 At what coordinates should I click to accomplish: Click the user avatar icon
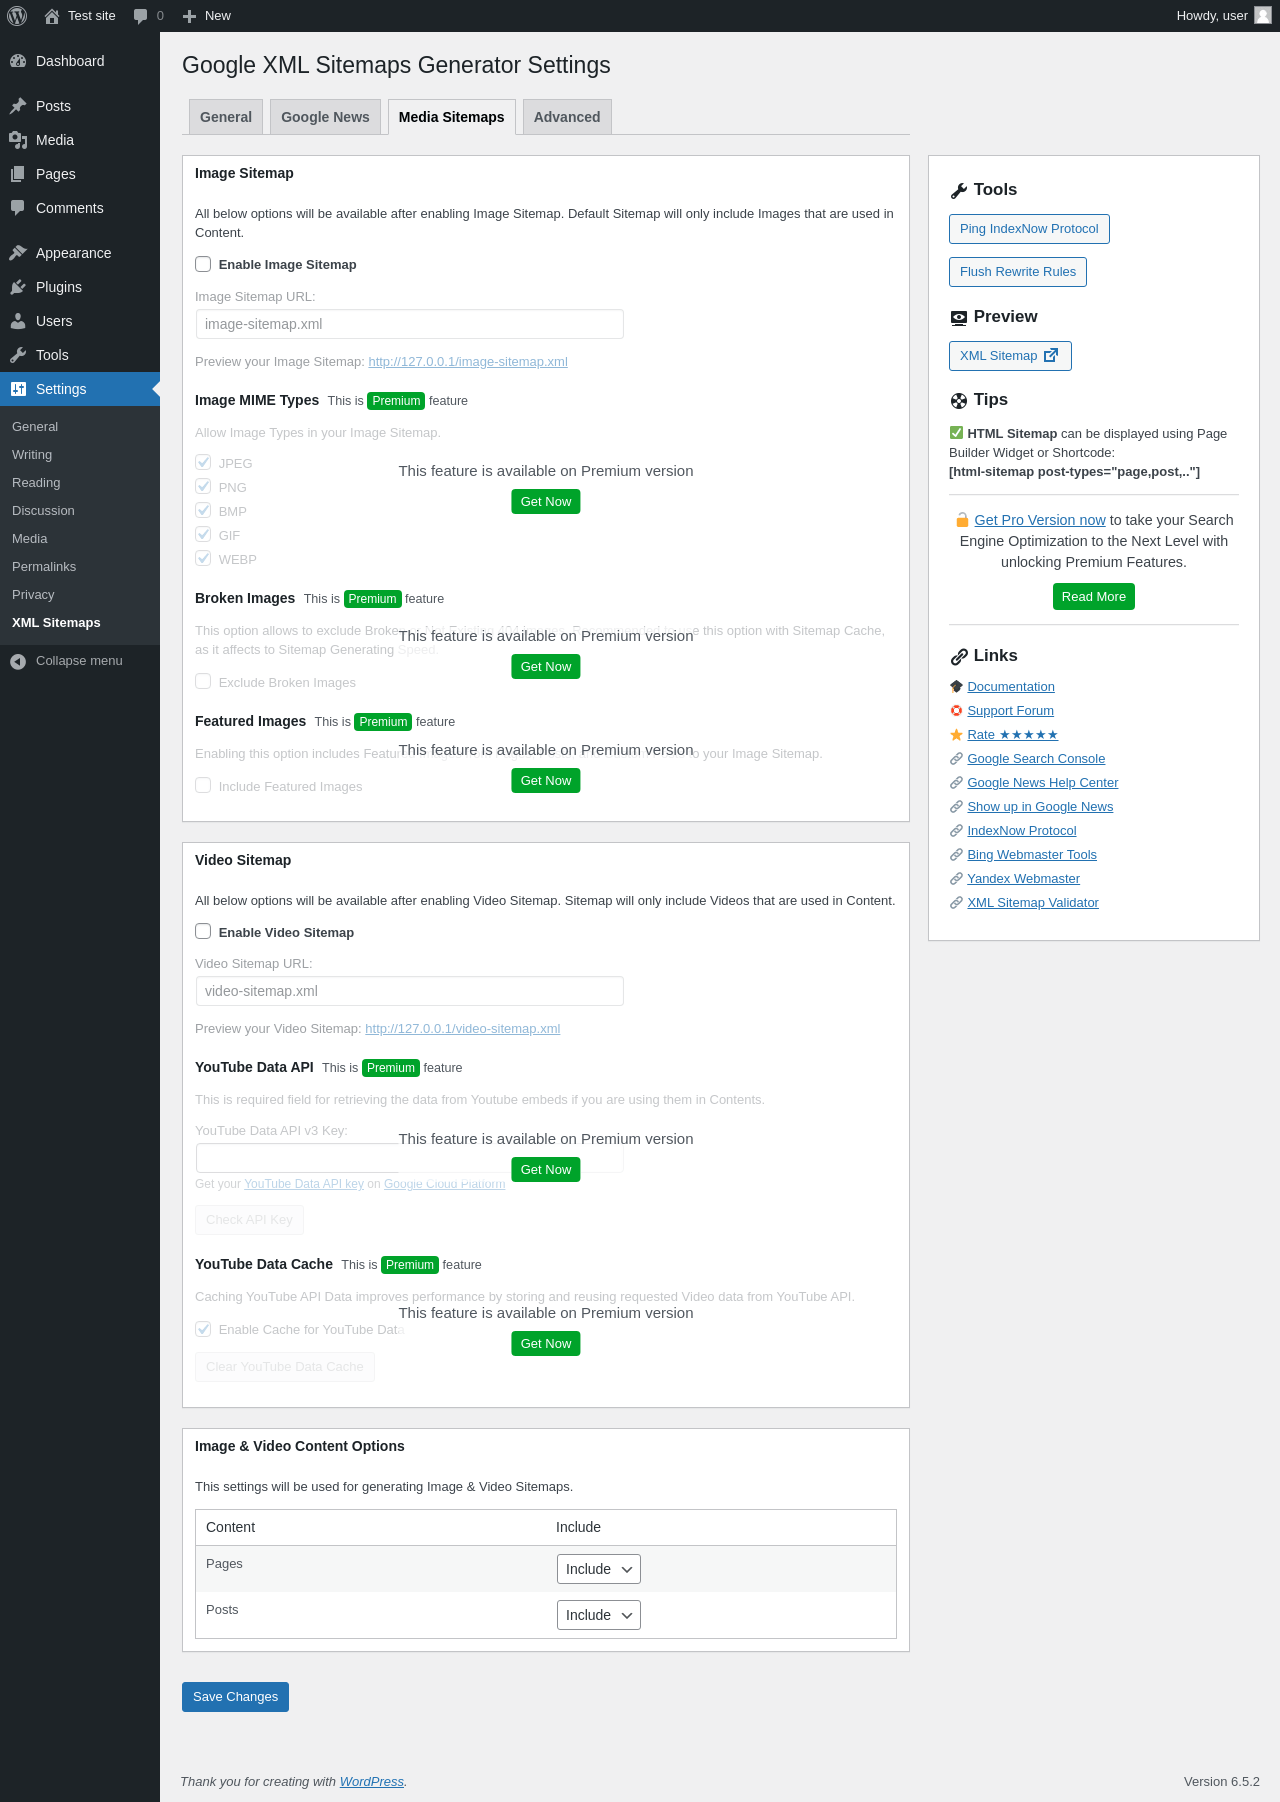pos(1263,16)
